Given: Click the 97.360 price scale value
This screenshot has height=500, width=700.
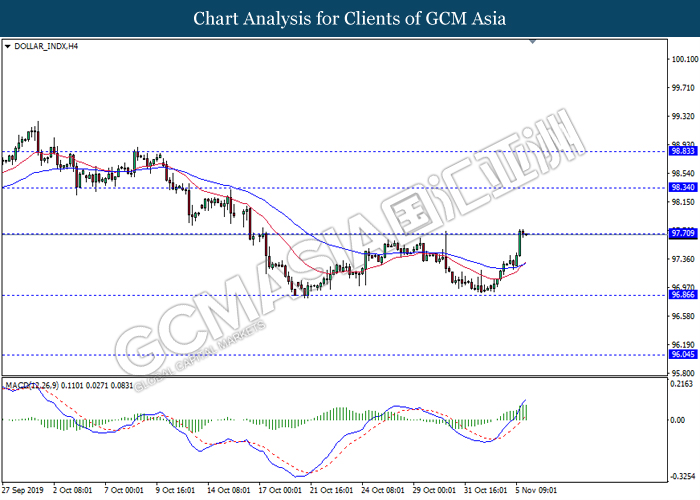Looking at the screenshot, I should pyautogui.click(x=683, y=259).
